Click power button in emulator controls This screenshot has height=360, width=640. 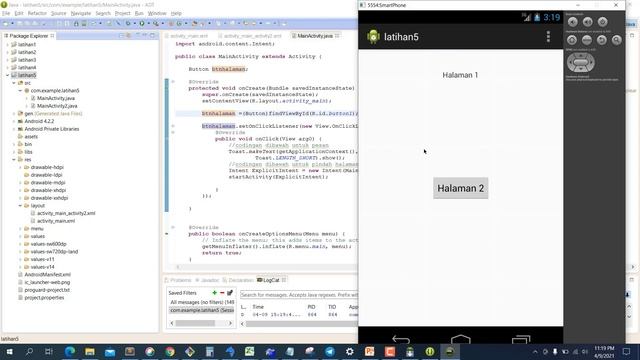(x=602, y=22)
